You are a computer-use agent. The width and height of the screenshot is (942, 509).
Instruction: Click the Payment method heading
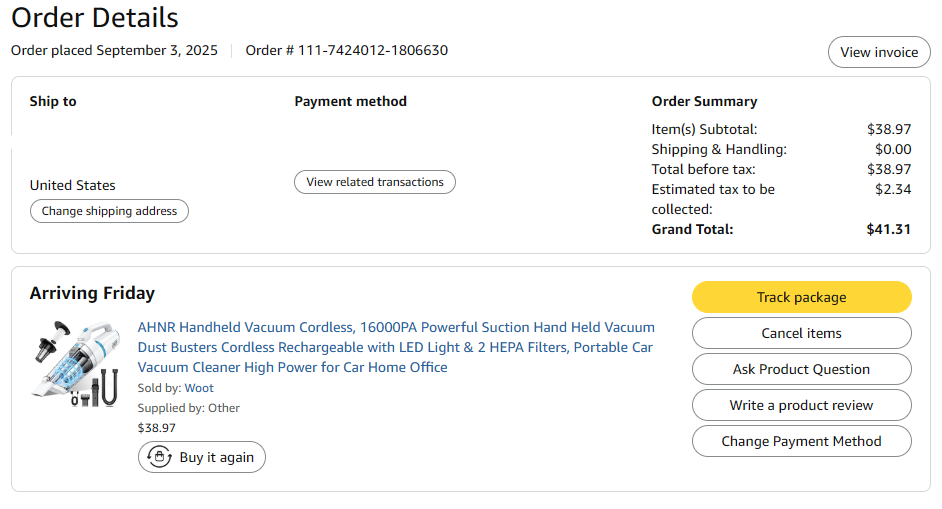pos(350,101)
